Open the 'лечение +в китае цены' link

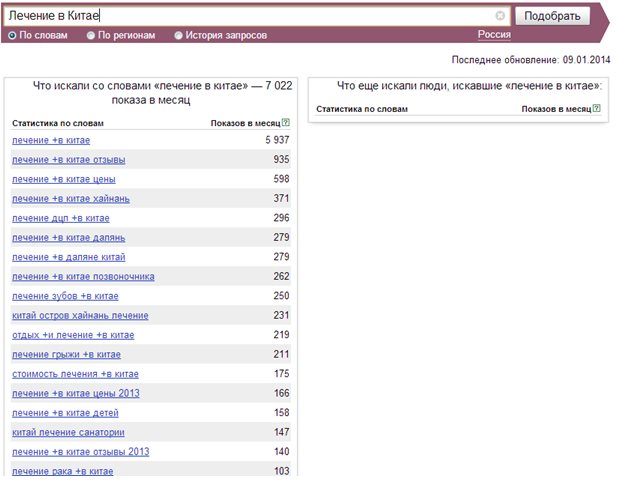64,179
